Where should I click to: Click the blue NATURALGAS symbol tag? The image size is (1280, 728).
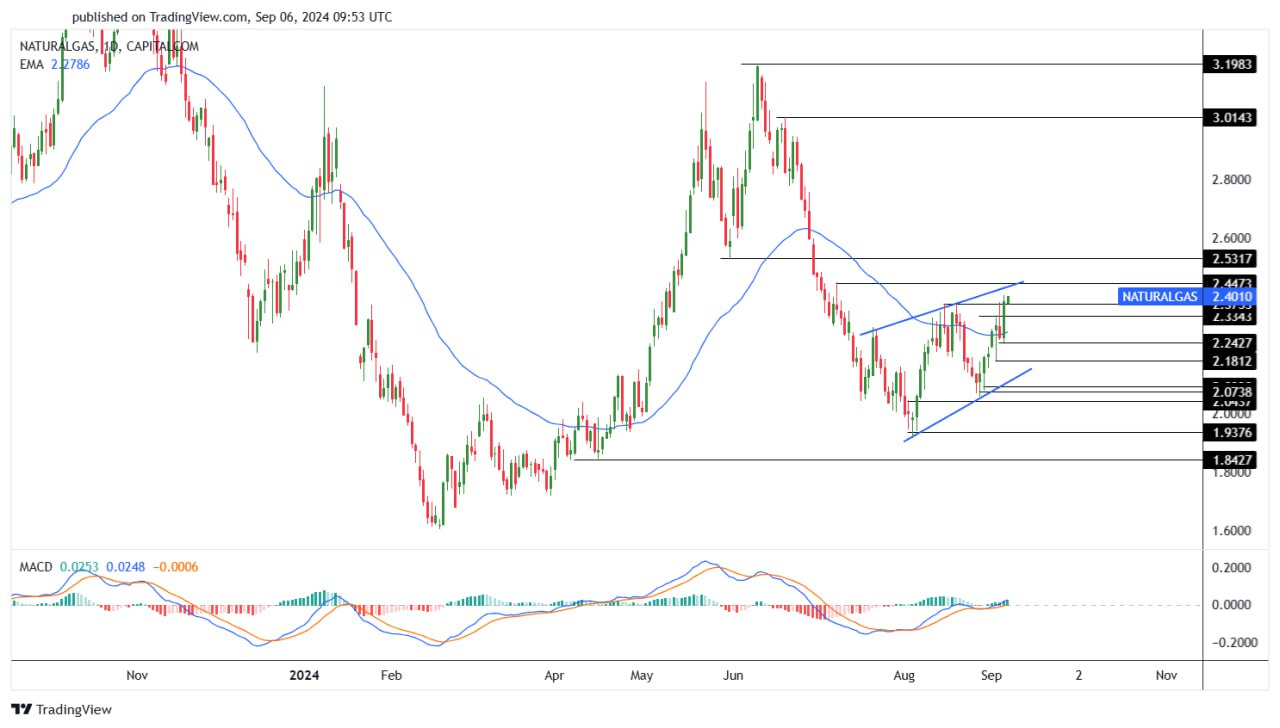[x=1159, y=296]
